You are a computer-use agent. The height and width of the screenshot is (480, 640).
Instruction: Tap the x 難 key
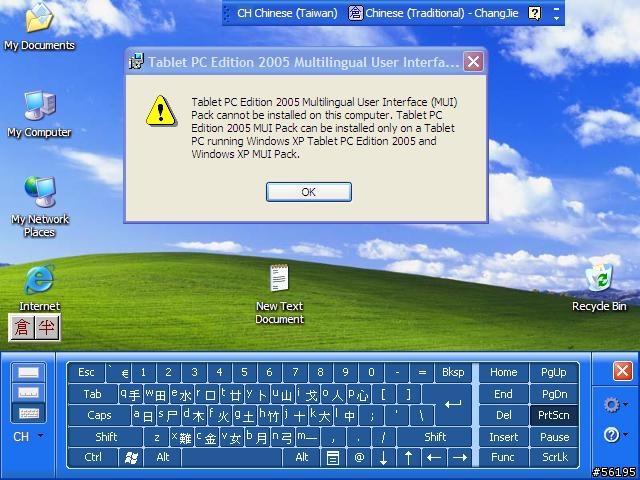point(182,437)
